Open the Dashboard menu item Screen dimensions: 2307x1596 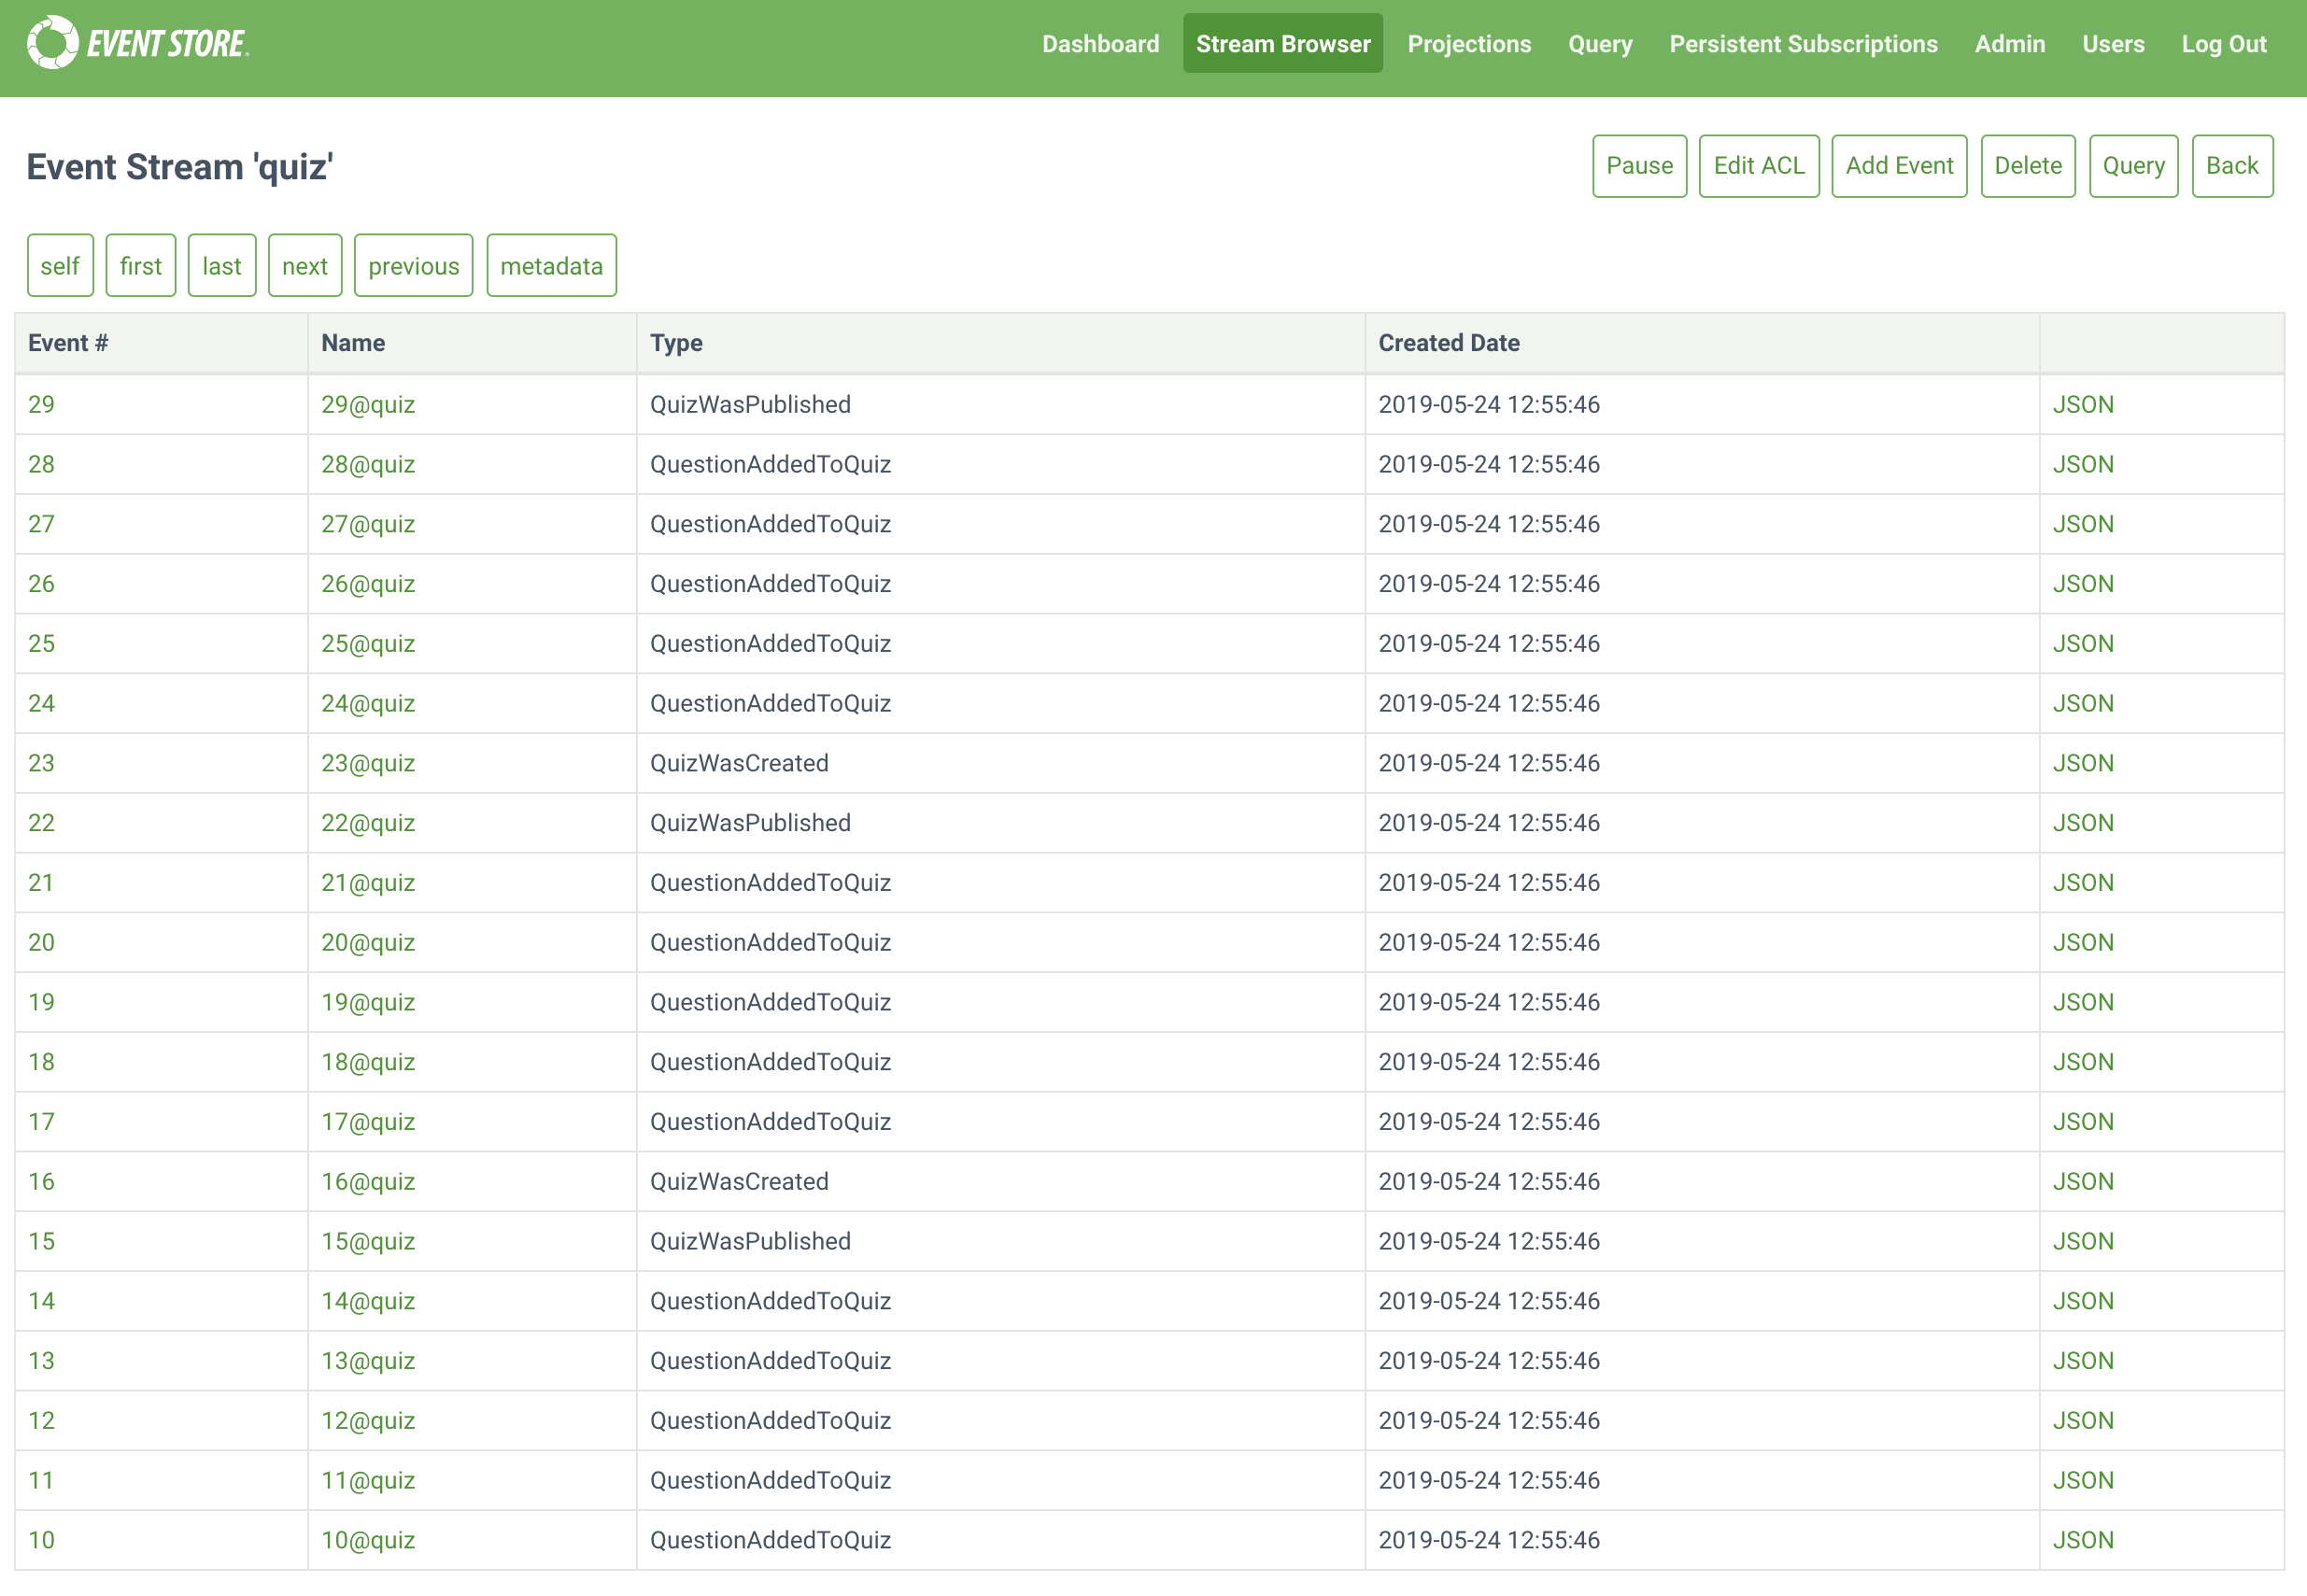1100,44
